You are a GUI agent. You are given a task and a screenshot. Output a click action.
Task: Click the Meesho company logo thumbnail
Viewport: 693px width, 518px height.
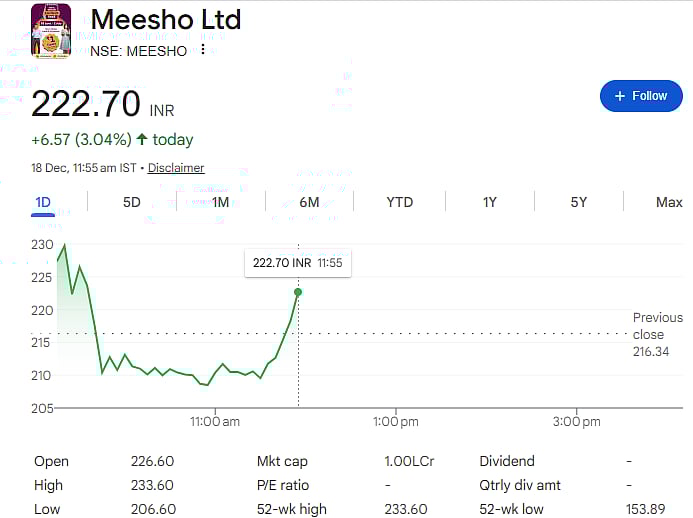(51, 31)
